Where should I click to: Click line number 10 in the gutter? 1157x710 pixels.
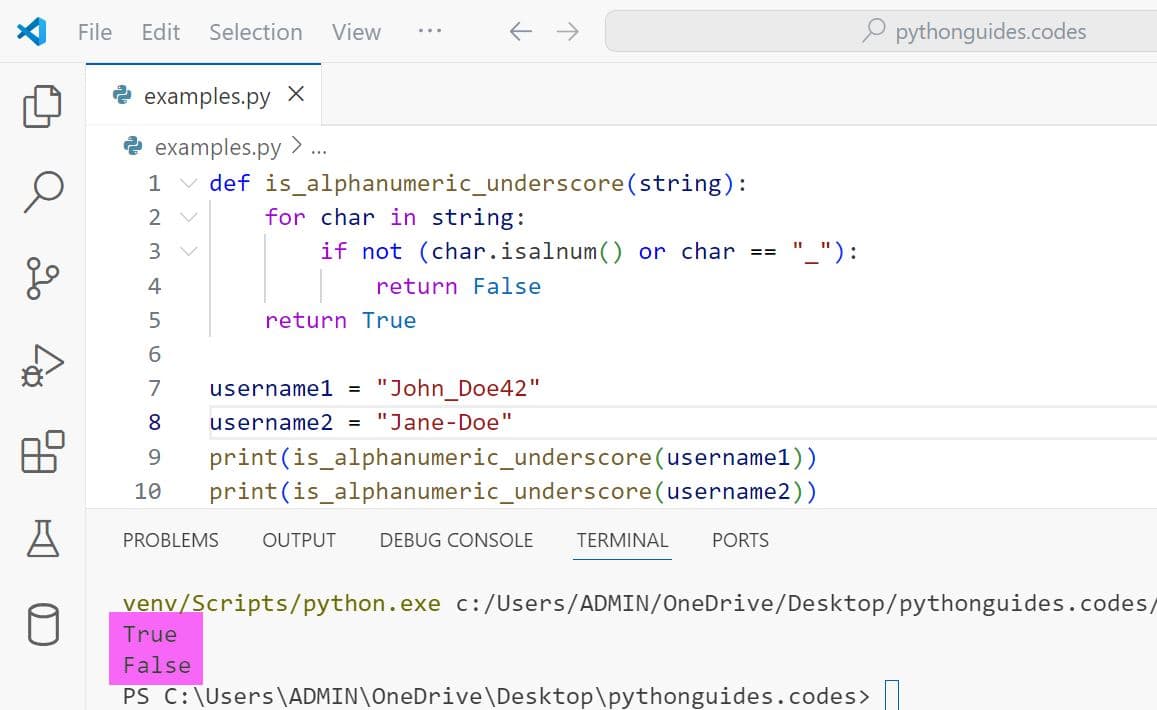click(x=148, y=491)
